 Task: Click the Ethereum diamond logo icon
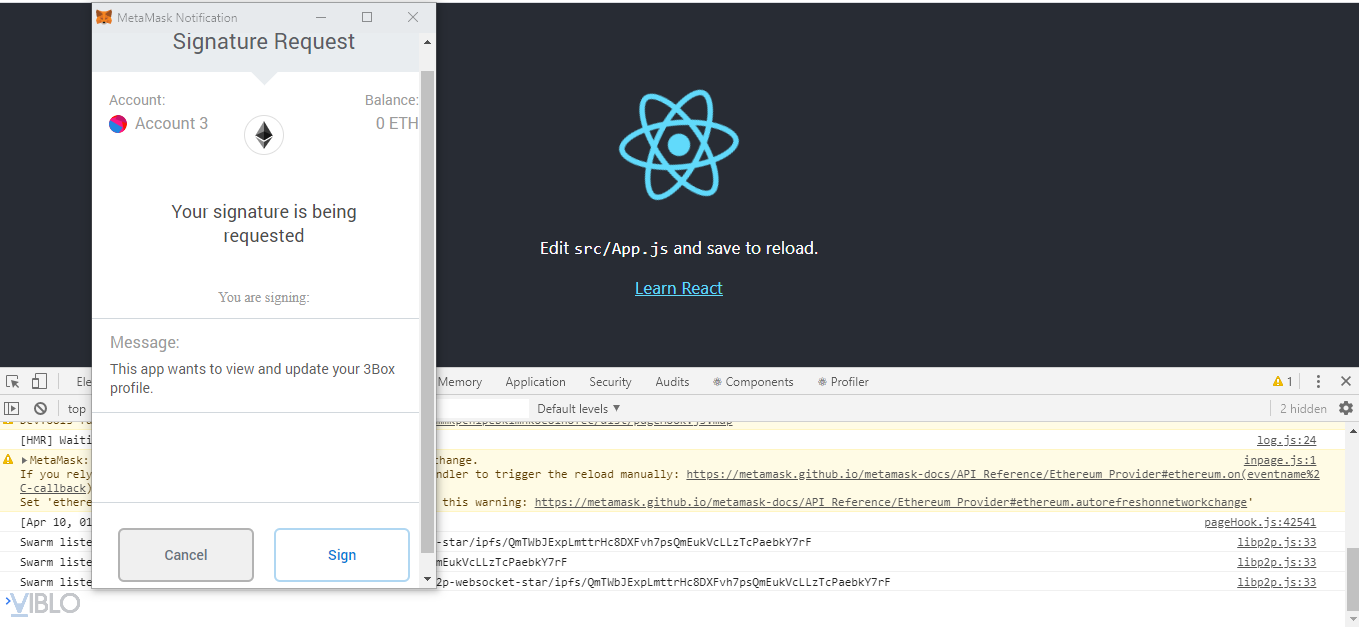pyautogui.click(x=264, y=135)
